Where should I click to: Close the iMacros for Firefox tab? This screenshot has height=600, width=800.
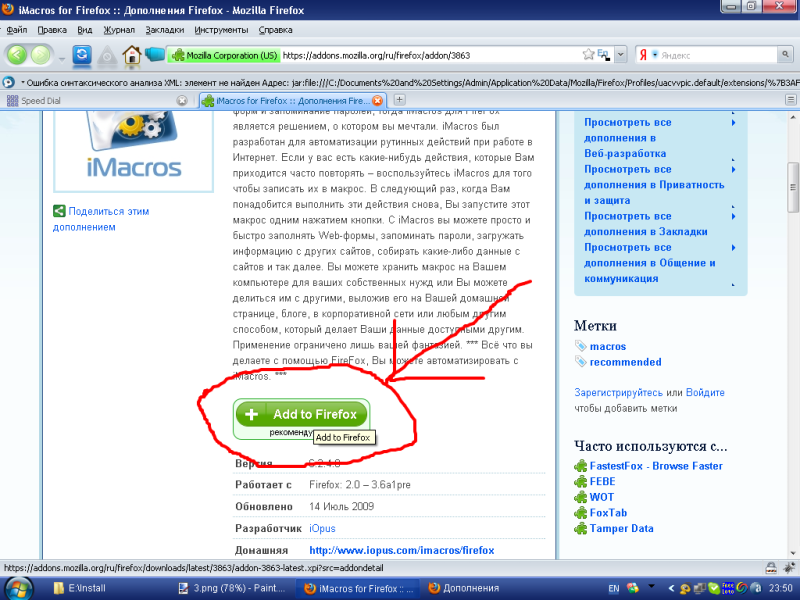pos(377,101)
